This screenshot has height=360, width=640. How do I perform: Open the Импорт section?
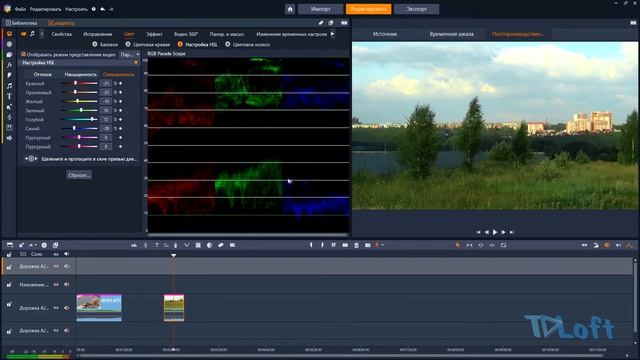(x=320, y=9)
